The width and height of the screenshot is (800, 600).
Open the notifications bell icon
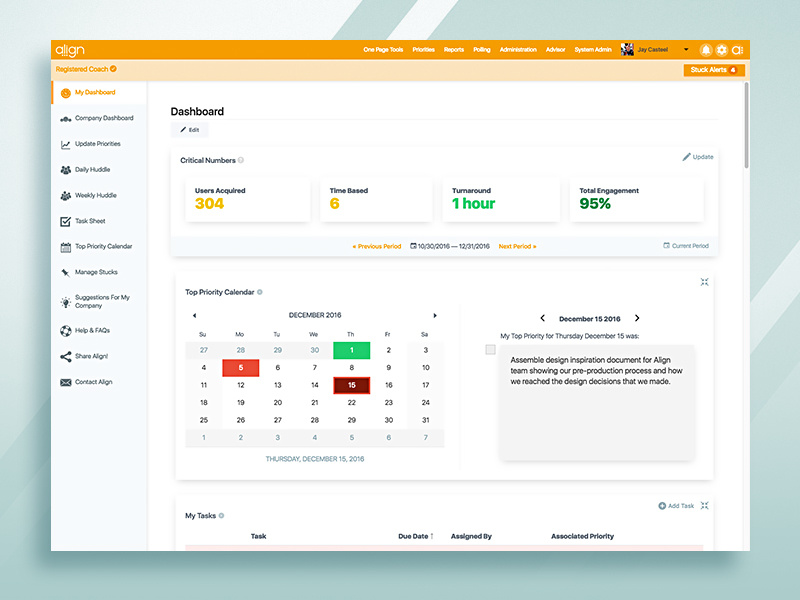706,49
